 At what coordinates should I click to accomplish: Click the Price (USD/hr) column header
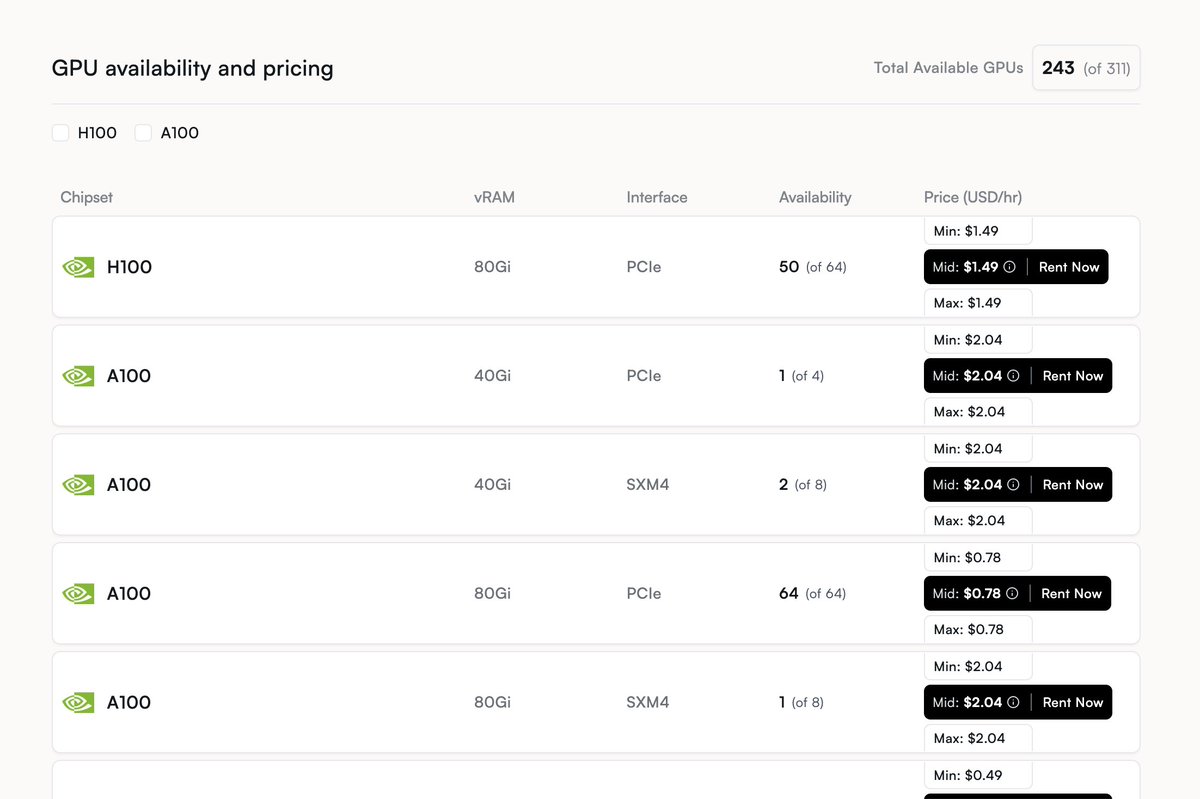[x=973, y=197]
